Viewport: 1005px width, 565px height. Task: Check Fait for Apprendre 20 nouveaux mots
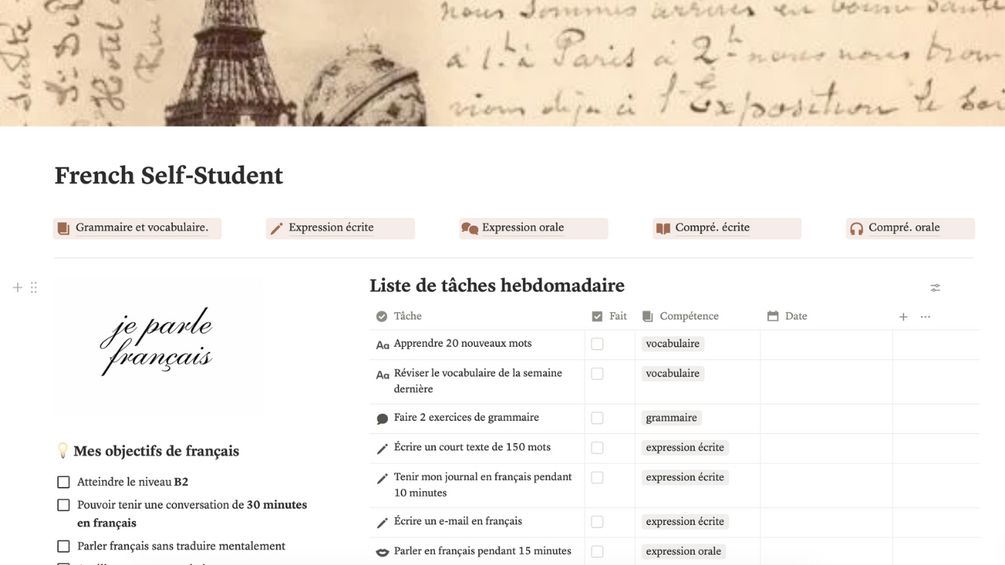pyautogui.click(x=597, y=344)
